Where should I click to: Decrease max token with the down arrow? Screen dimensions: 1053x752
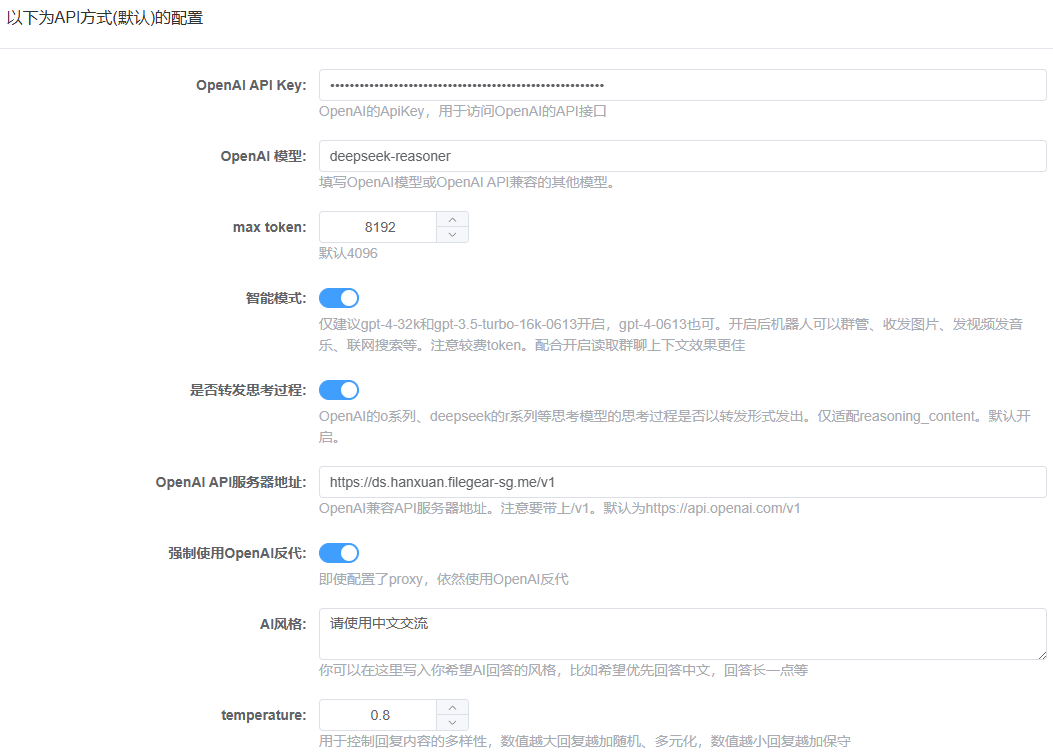click(x=452, y=235)
